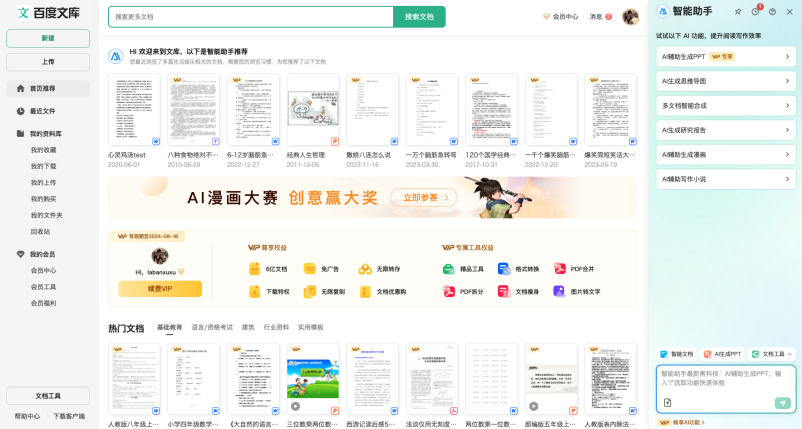
Task: Click the send message arrow button
Action: click(x=783, y=403)
